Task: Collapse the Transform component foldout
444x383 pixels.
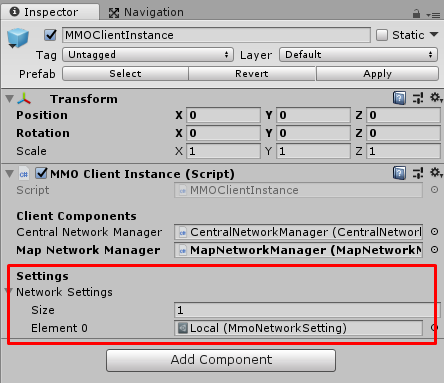Action: coord(9,99)
